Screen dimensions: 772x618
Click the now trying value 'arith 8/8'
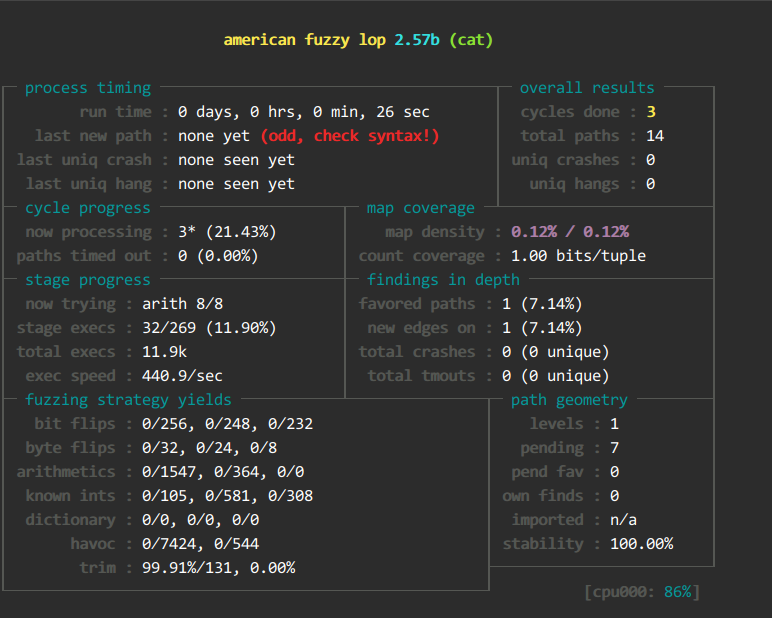pos(182,304)
